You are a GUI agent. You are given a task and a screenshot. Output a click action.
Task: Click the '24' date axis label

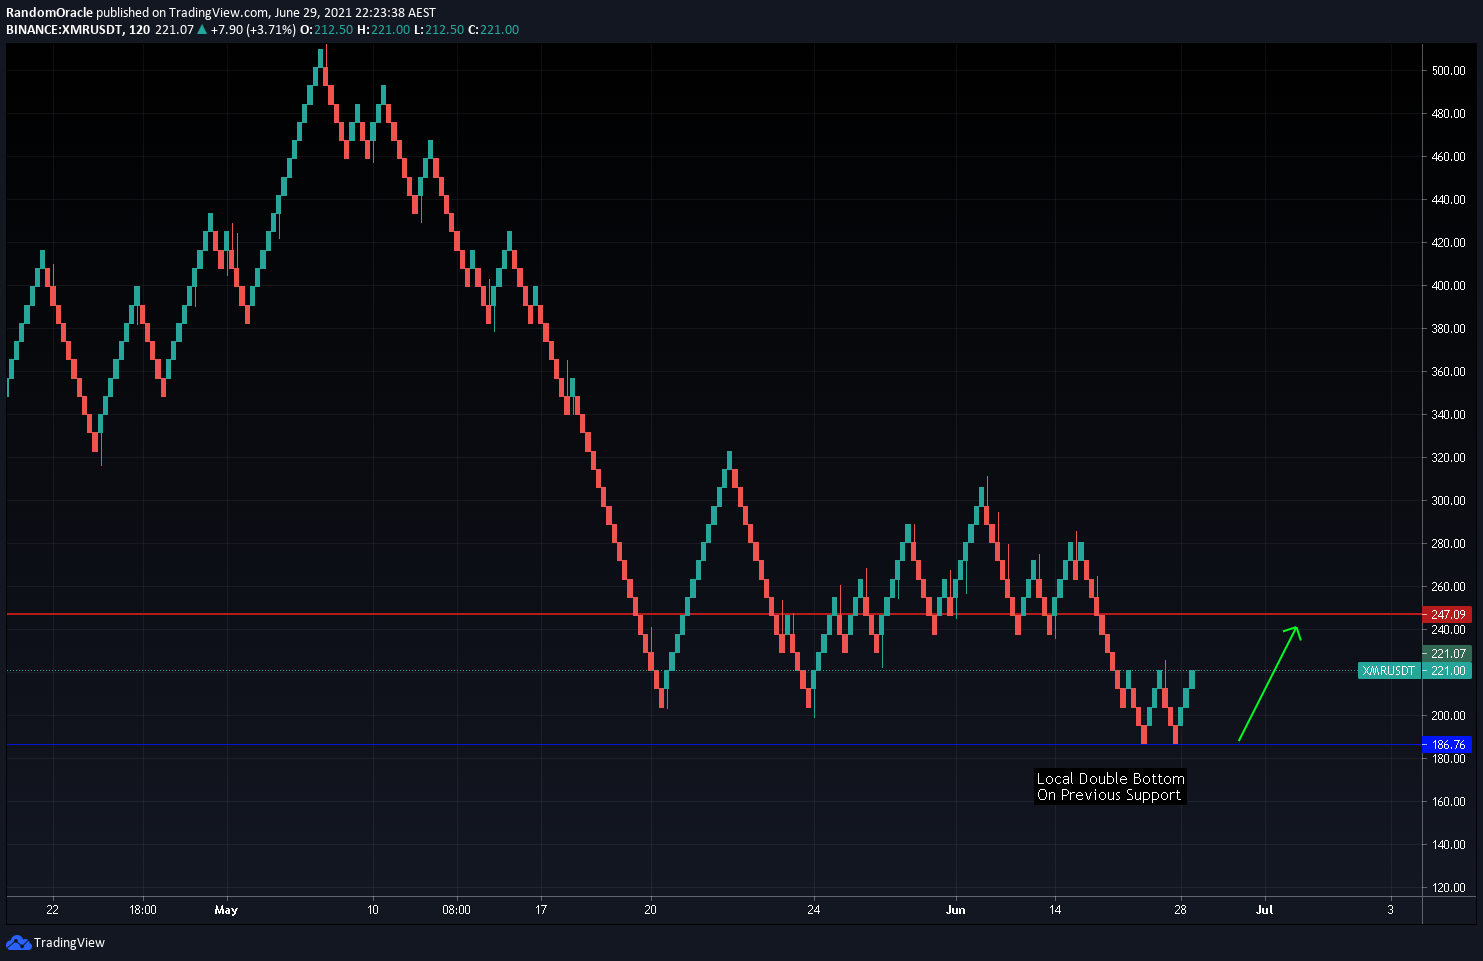coord(814,910)
